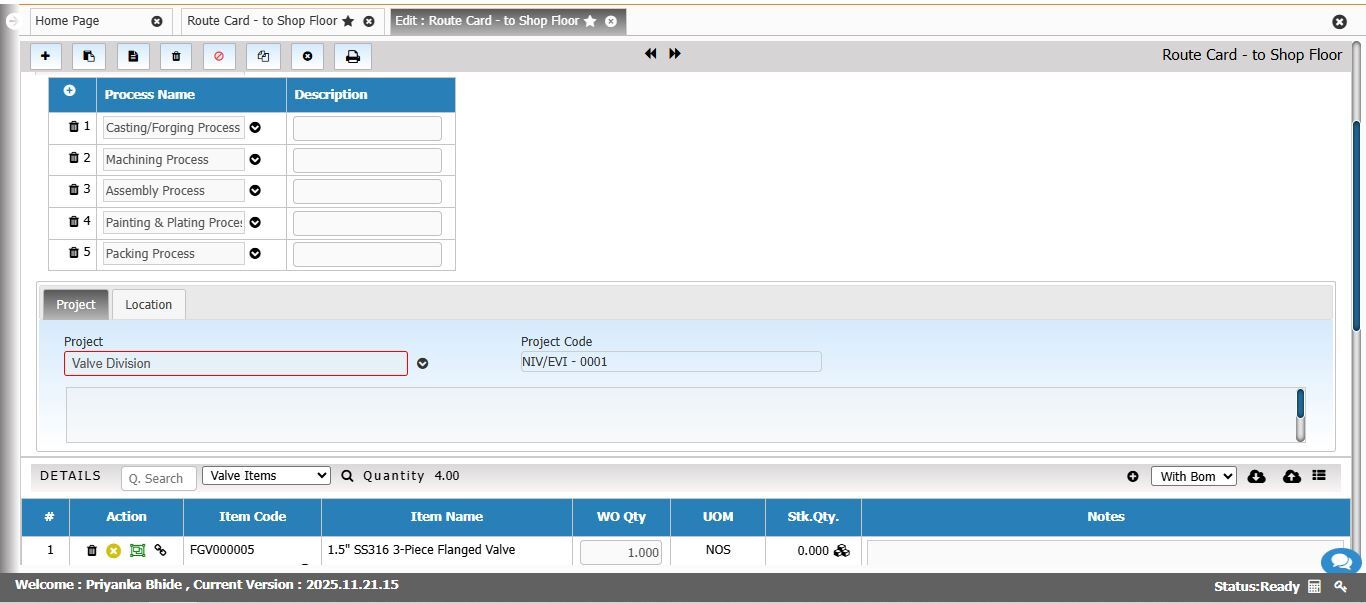Delete the Machining Process row
Screen dimensions: 1366x603
click(x=73, y=158)
